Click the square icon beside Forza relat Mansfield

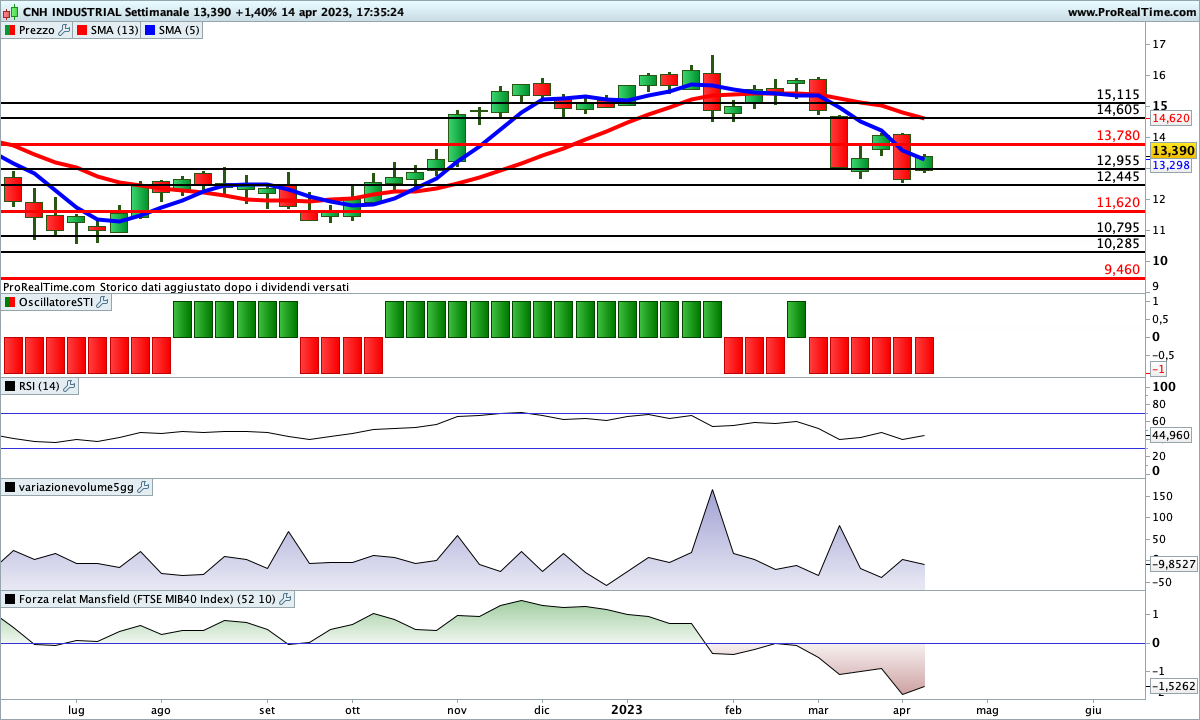(10, 599)
